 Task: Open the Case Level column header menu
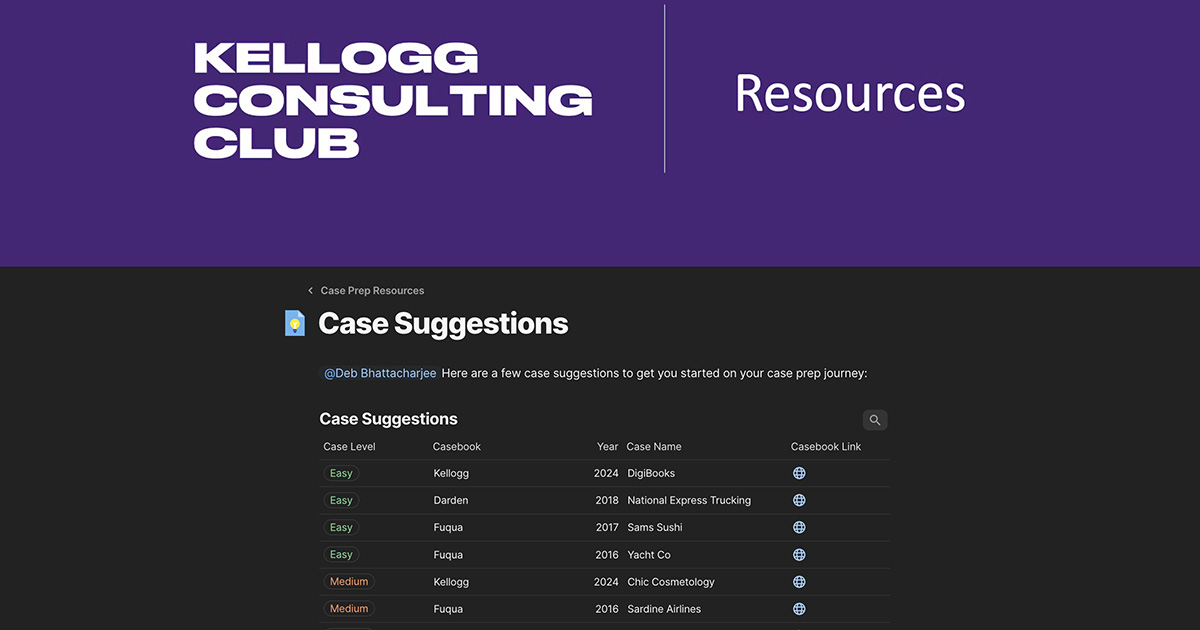pyautogui.click(x=349, y=446)
